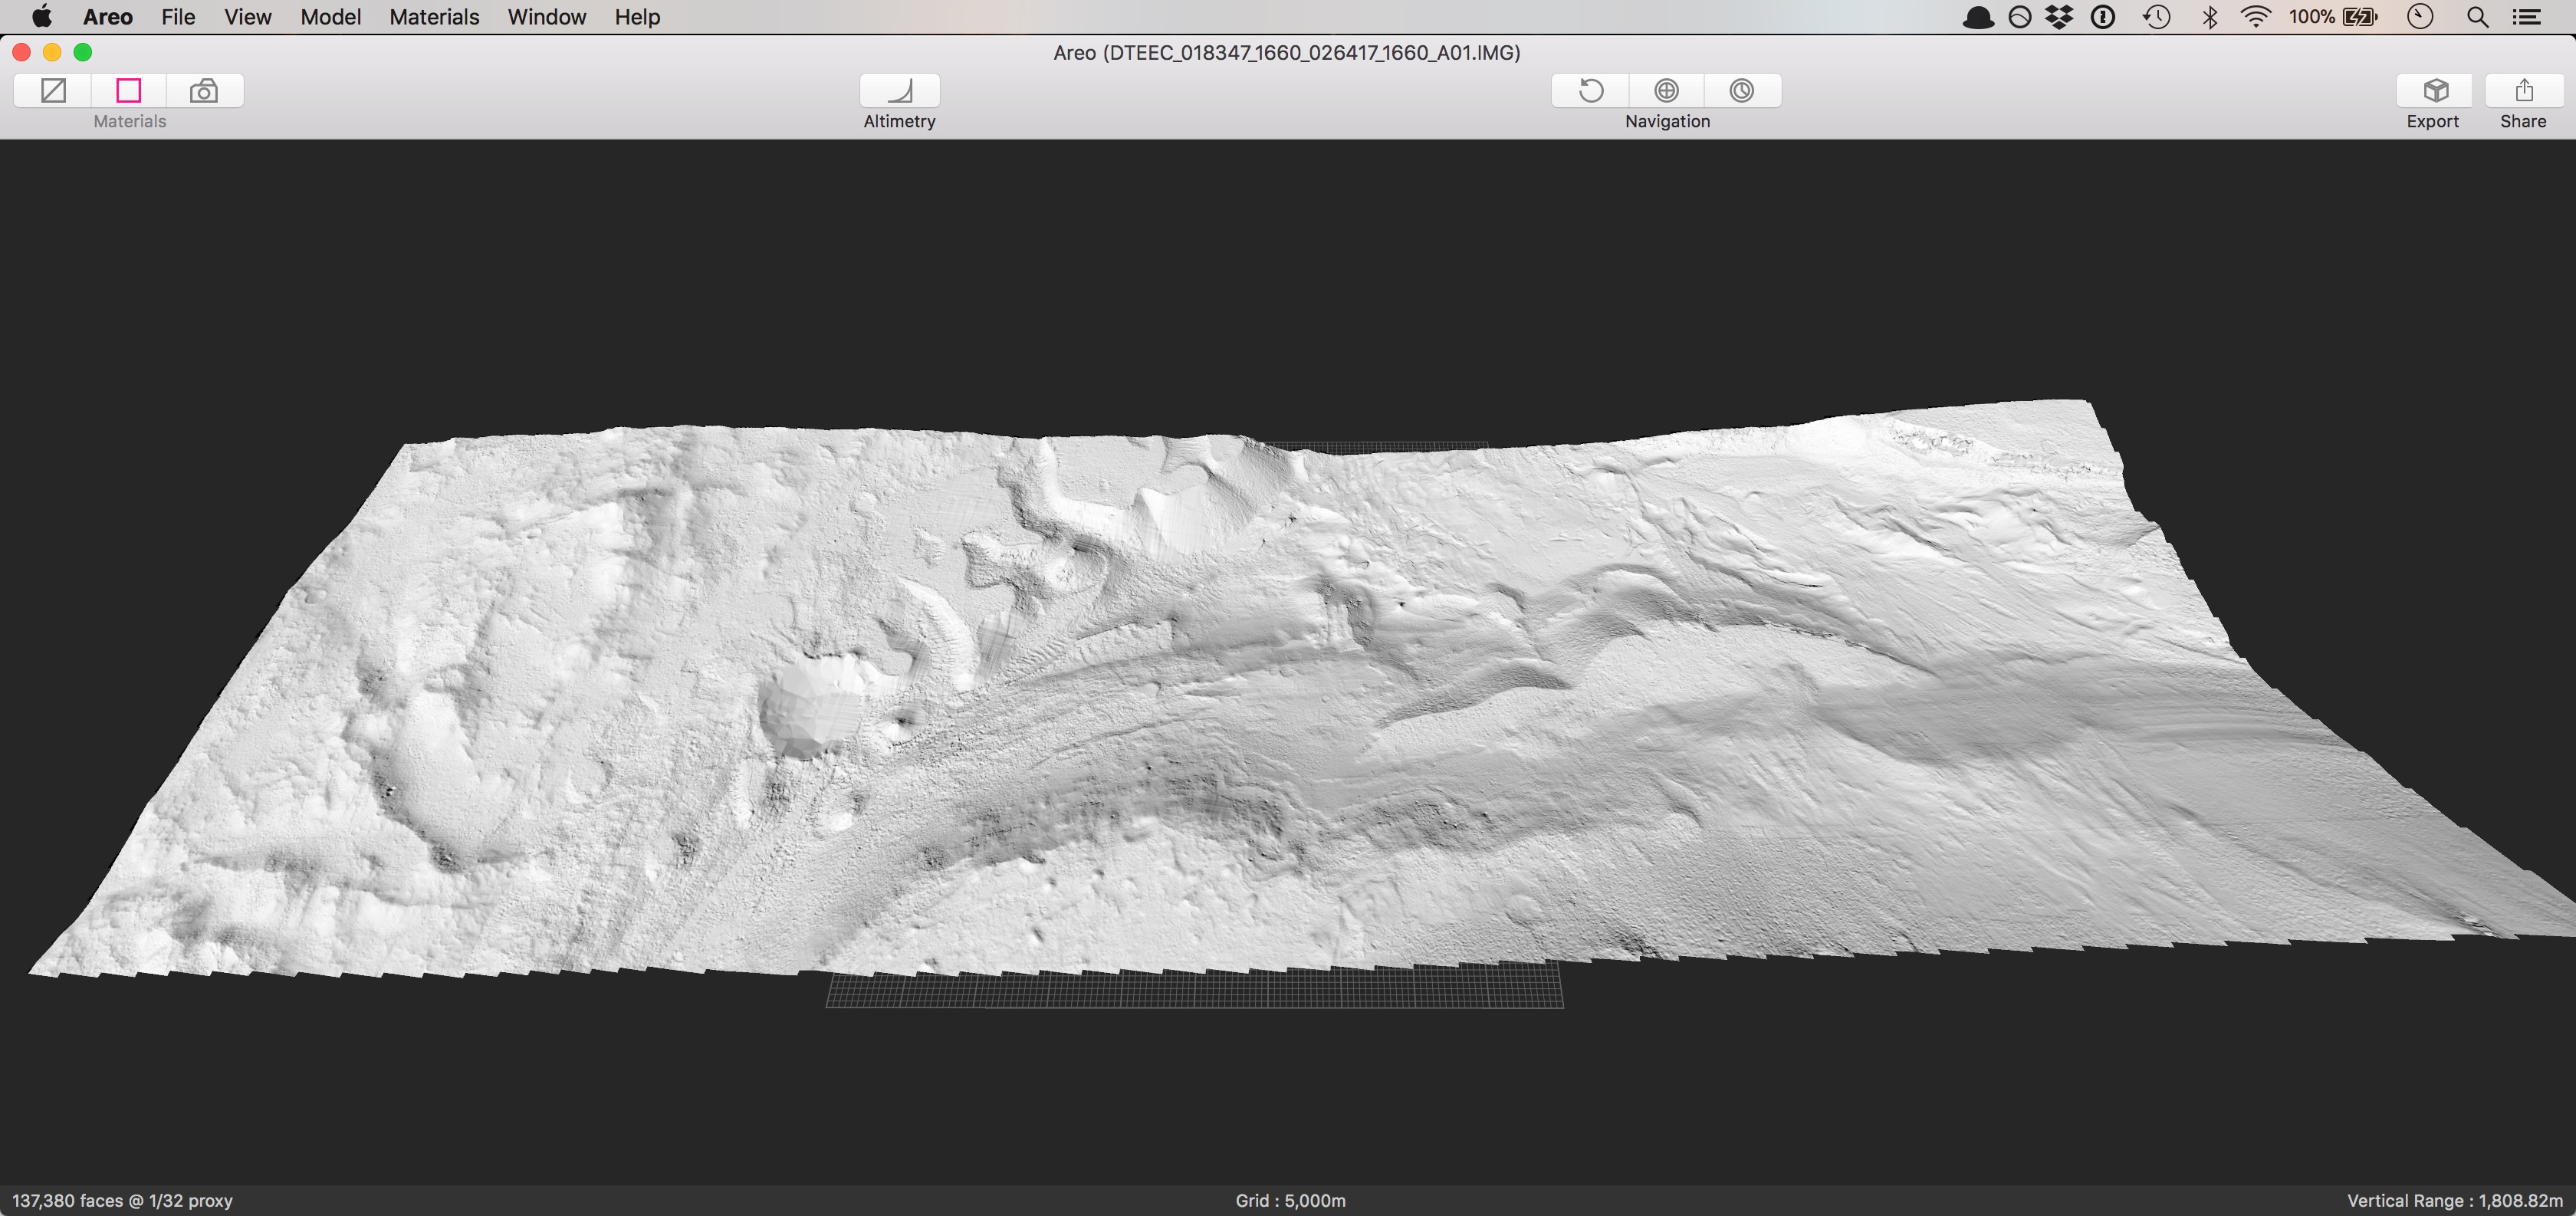Click the Wi-Fi status icon
Image resolution: width=2576 pixels, height=1216 pixels.
2256,17
